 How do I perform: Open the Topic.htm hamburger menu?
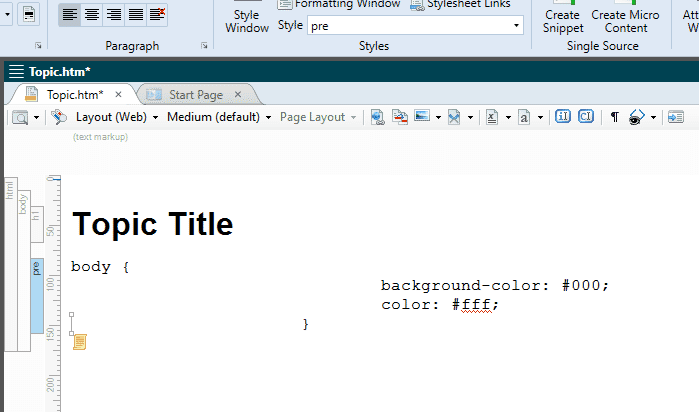[x=16, y=71]
